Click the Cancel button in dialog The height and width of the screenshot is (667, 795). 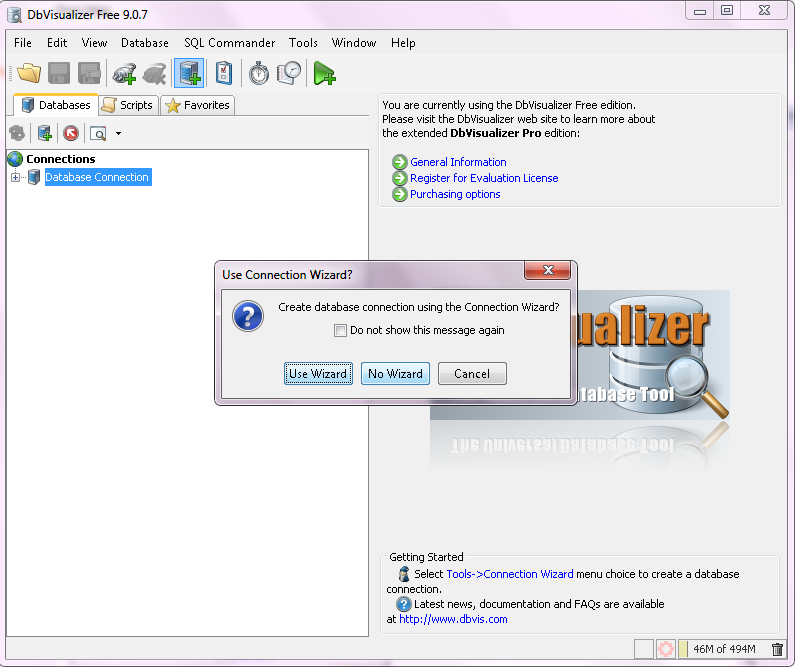tap(472, 374)
